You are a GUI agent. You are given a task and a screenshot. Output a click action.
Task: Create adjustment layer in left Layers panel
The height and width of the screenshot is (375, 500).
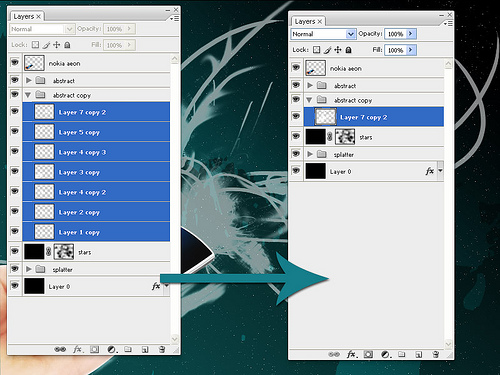pos(112,349)
